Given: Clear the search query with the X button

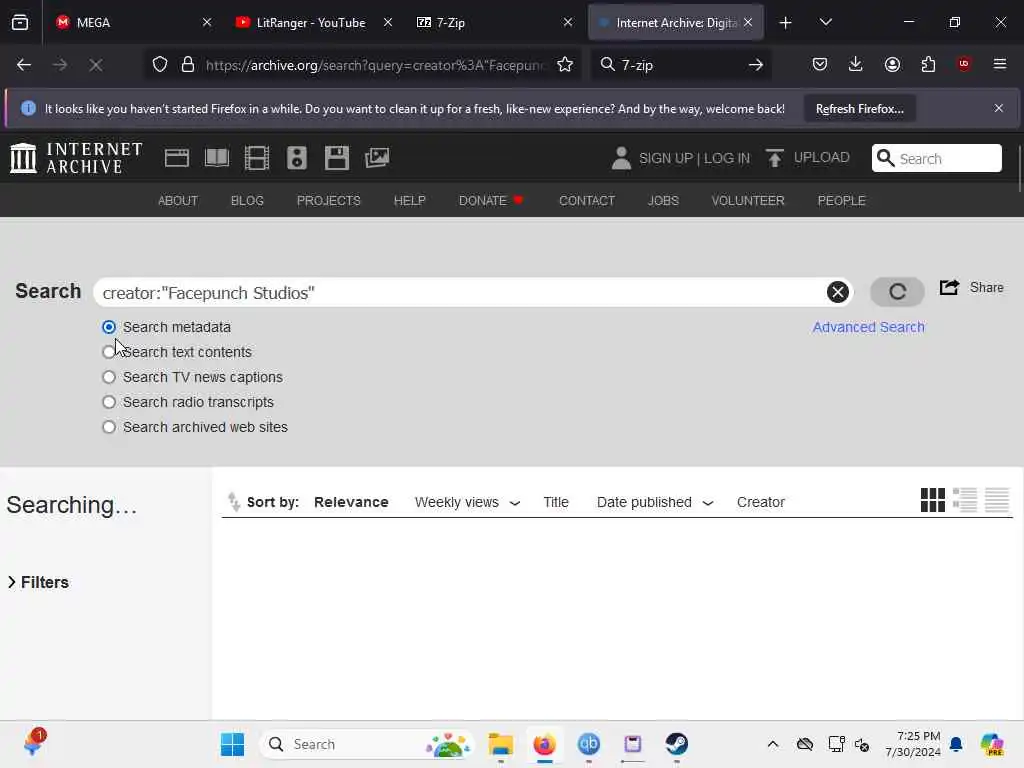Looking at the screenshot, I should 838,292.
